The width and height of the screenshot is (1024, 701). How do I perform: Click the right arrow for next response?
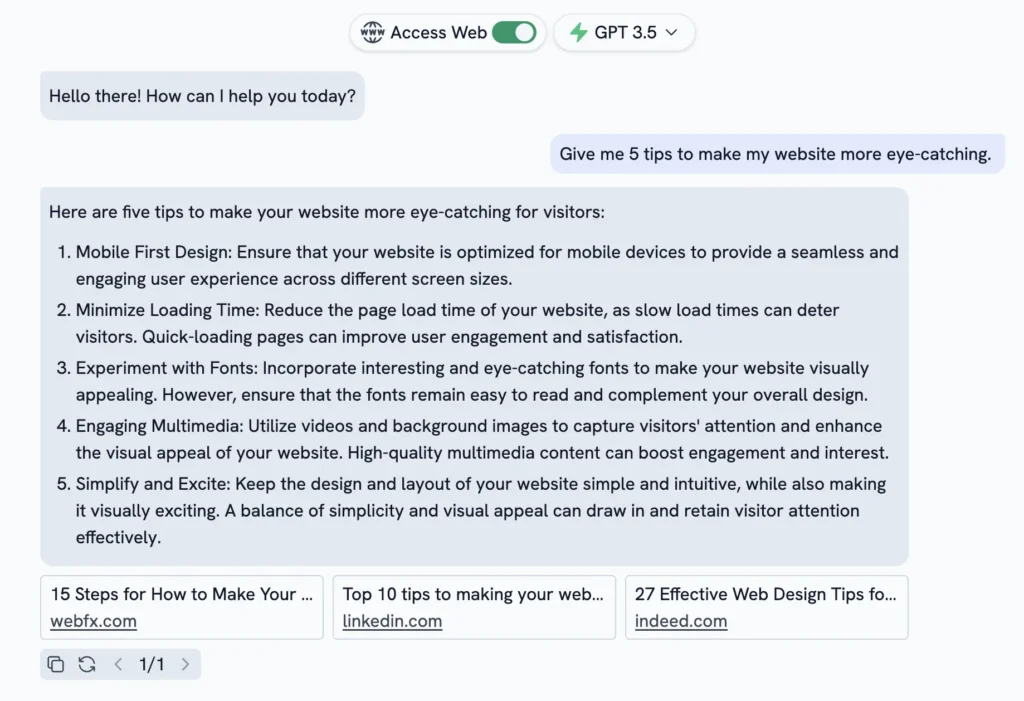click(186, 664)
